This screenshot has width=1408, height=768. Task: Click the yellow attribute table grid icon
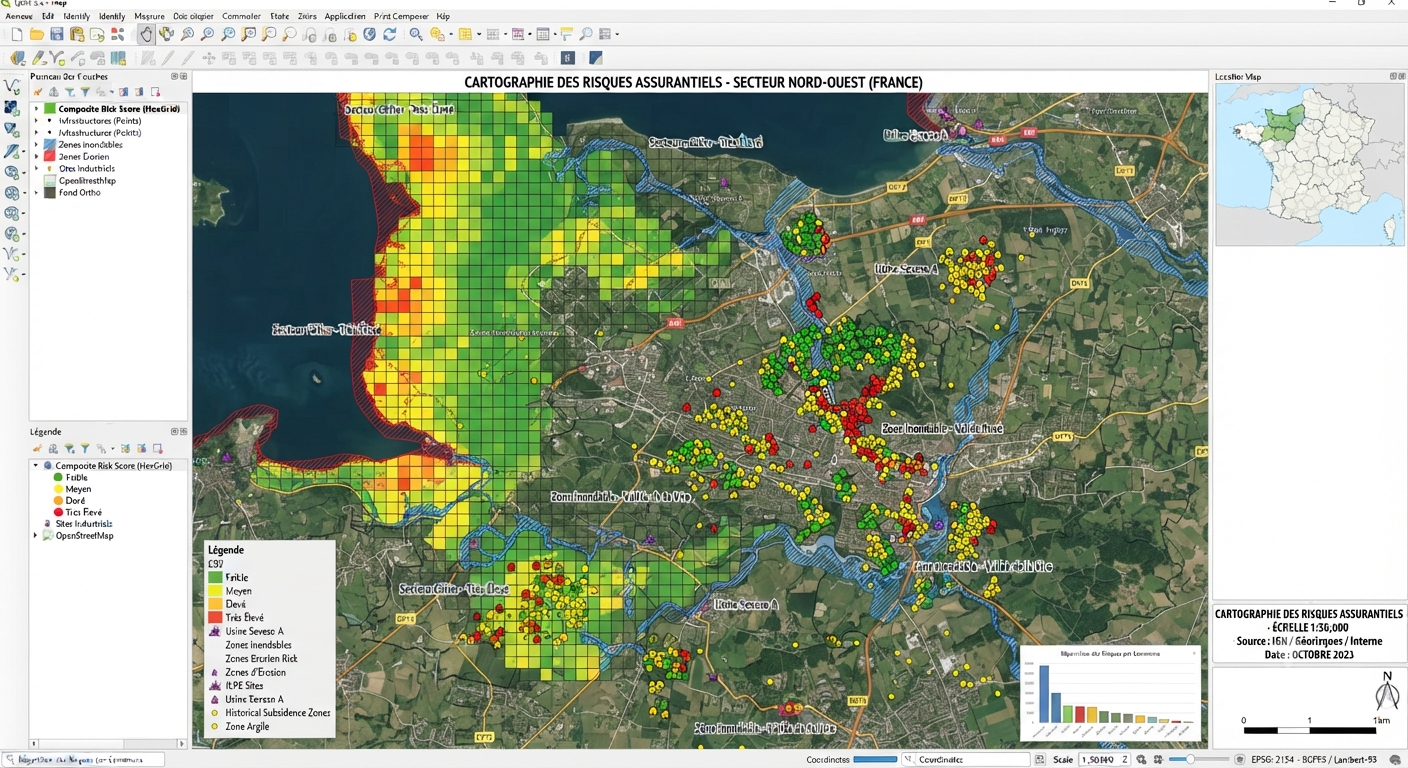pos(465,34)
